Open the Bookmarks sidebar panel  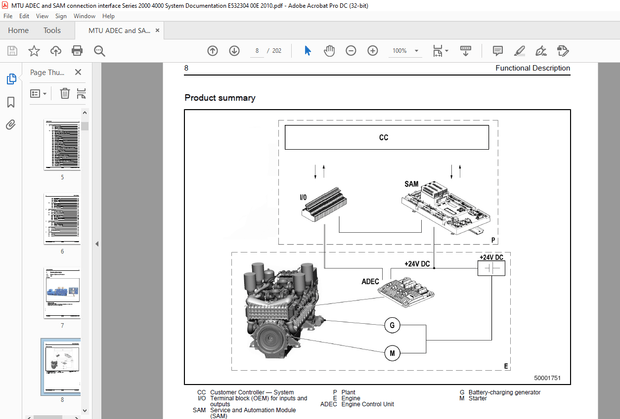(11, 102)
